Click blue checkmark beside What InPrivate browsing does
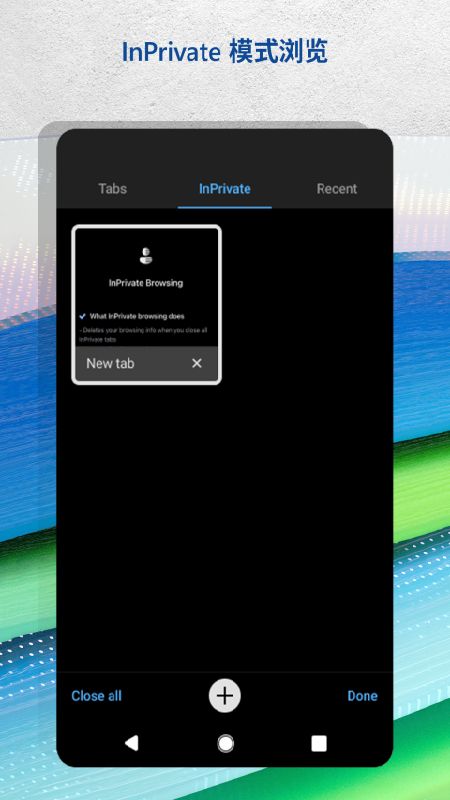Screen dimensions: 450x800 point(83,316)
